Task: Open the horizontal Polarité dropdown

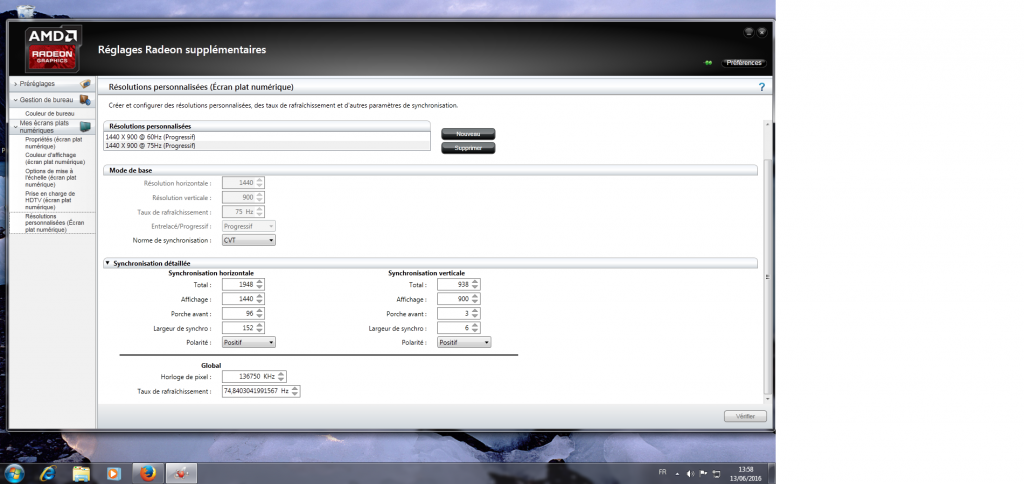Action: (x=249, y=342)
